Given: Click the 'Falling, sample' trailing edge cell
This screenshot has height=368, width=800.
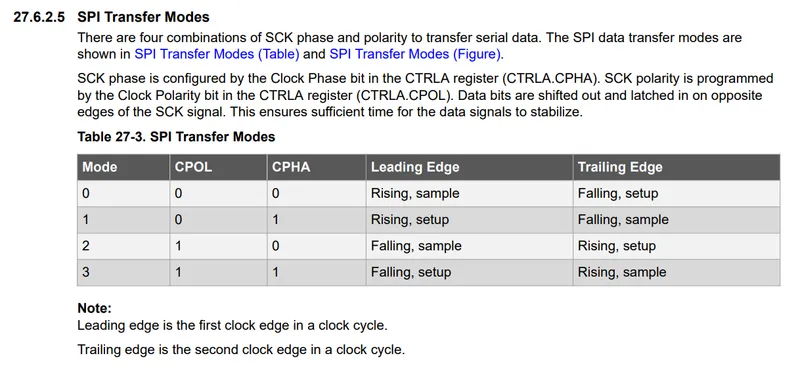Looking at the screenshot, I should (x=677, y=219).
